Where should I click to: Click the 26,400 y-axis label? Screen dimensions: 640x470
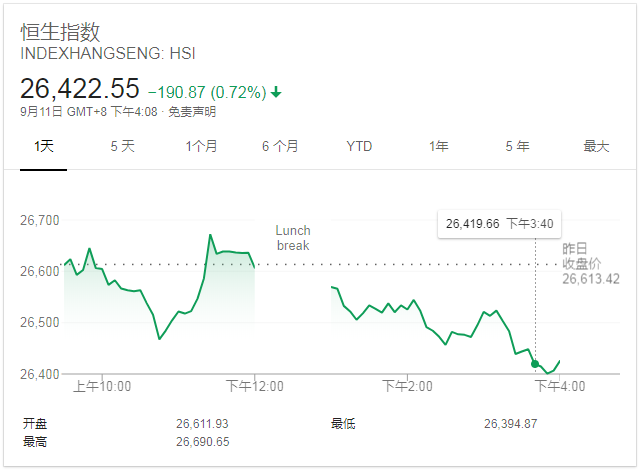point(40,374)
